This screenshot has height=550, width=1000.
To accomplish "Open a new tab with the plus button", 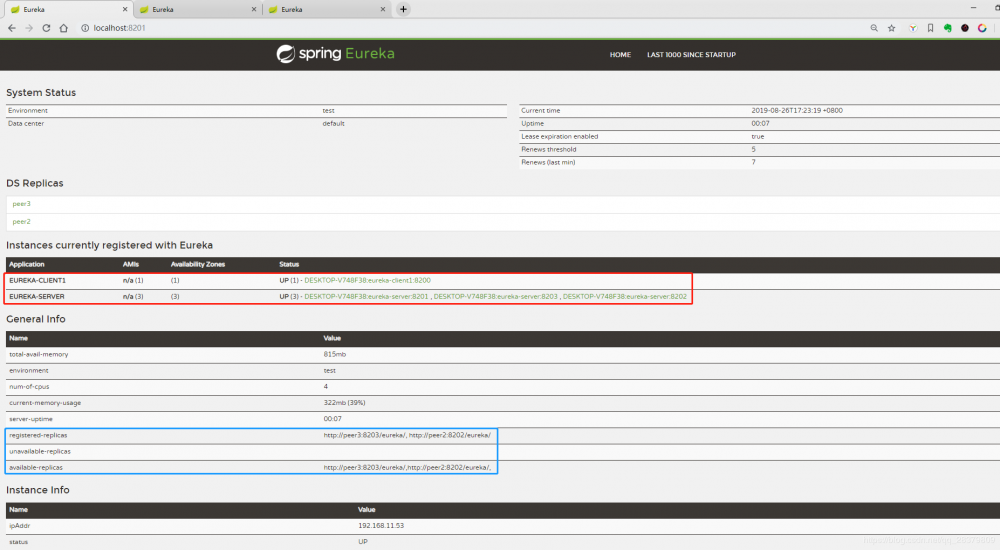I will 403,9.
